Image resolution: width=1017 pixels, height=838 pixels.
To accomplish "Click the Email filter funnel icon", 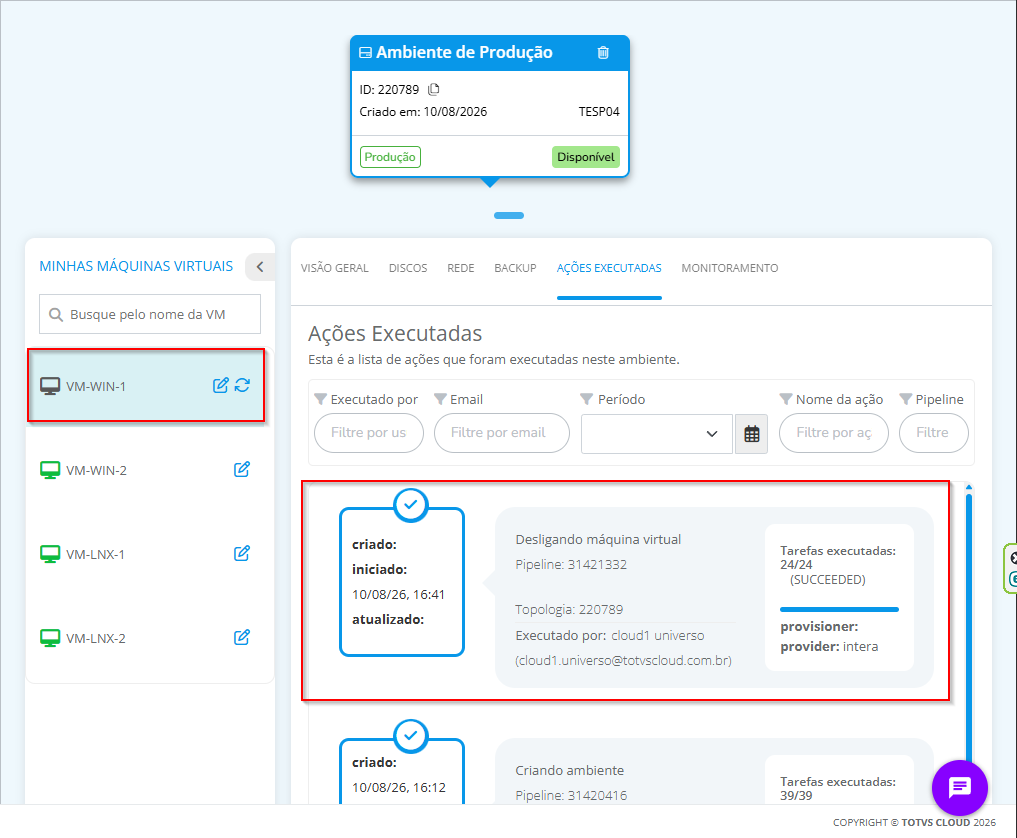I will tap(440, 399).
